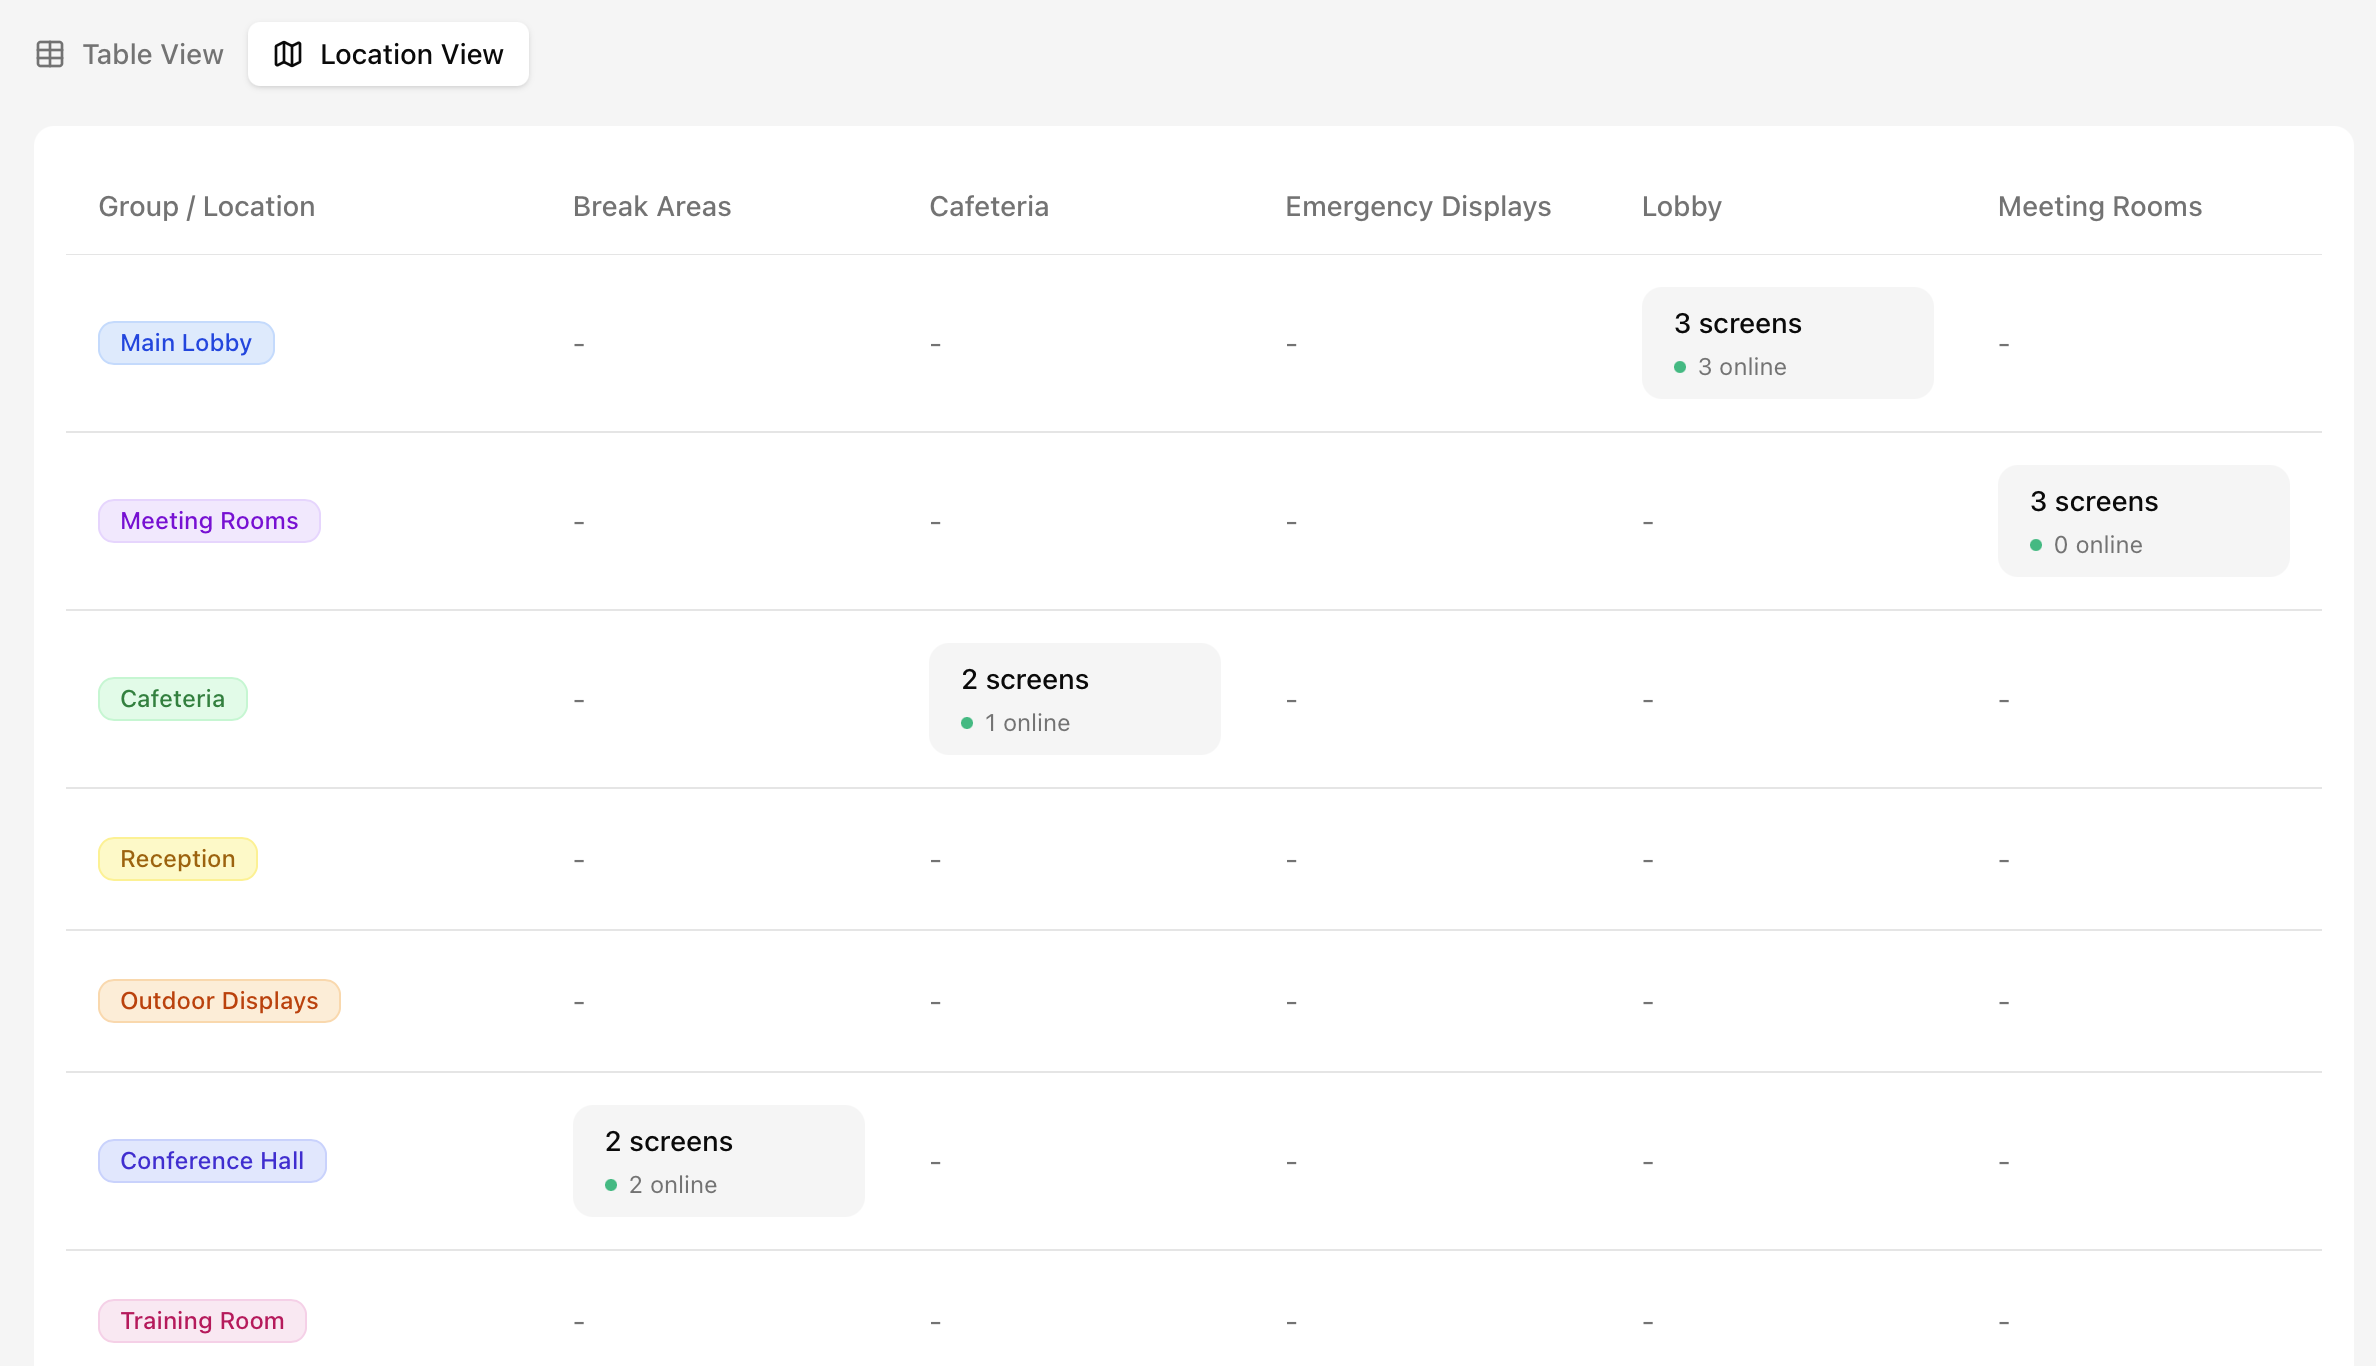Image resolution: width=2376 pixels, height=1366 pixels.
Task: Click the Lobby column header
Action: tap(1681, 207)
